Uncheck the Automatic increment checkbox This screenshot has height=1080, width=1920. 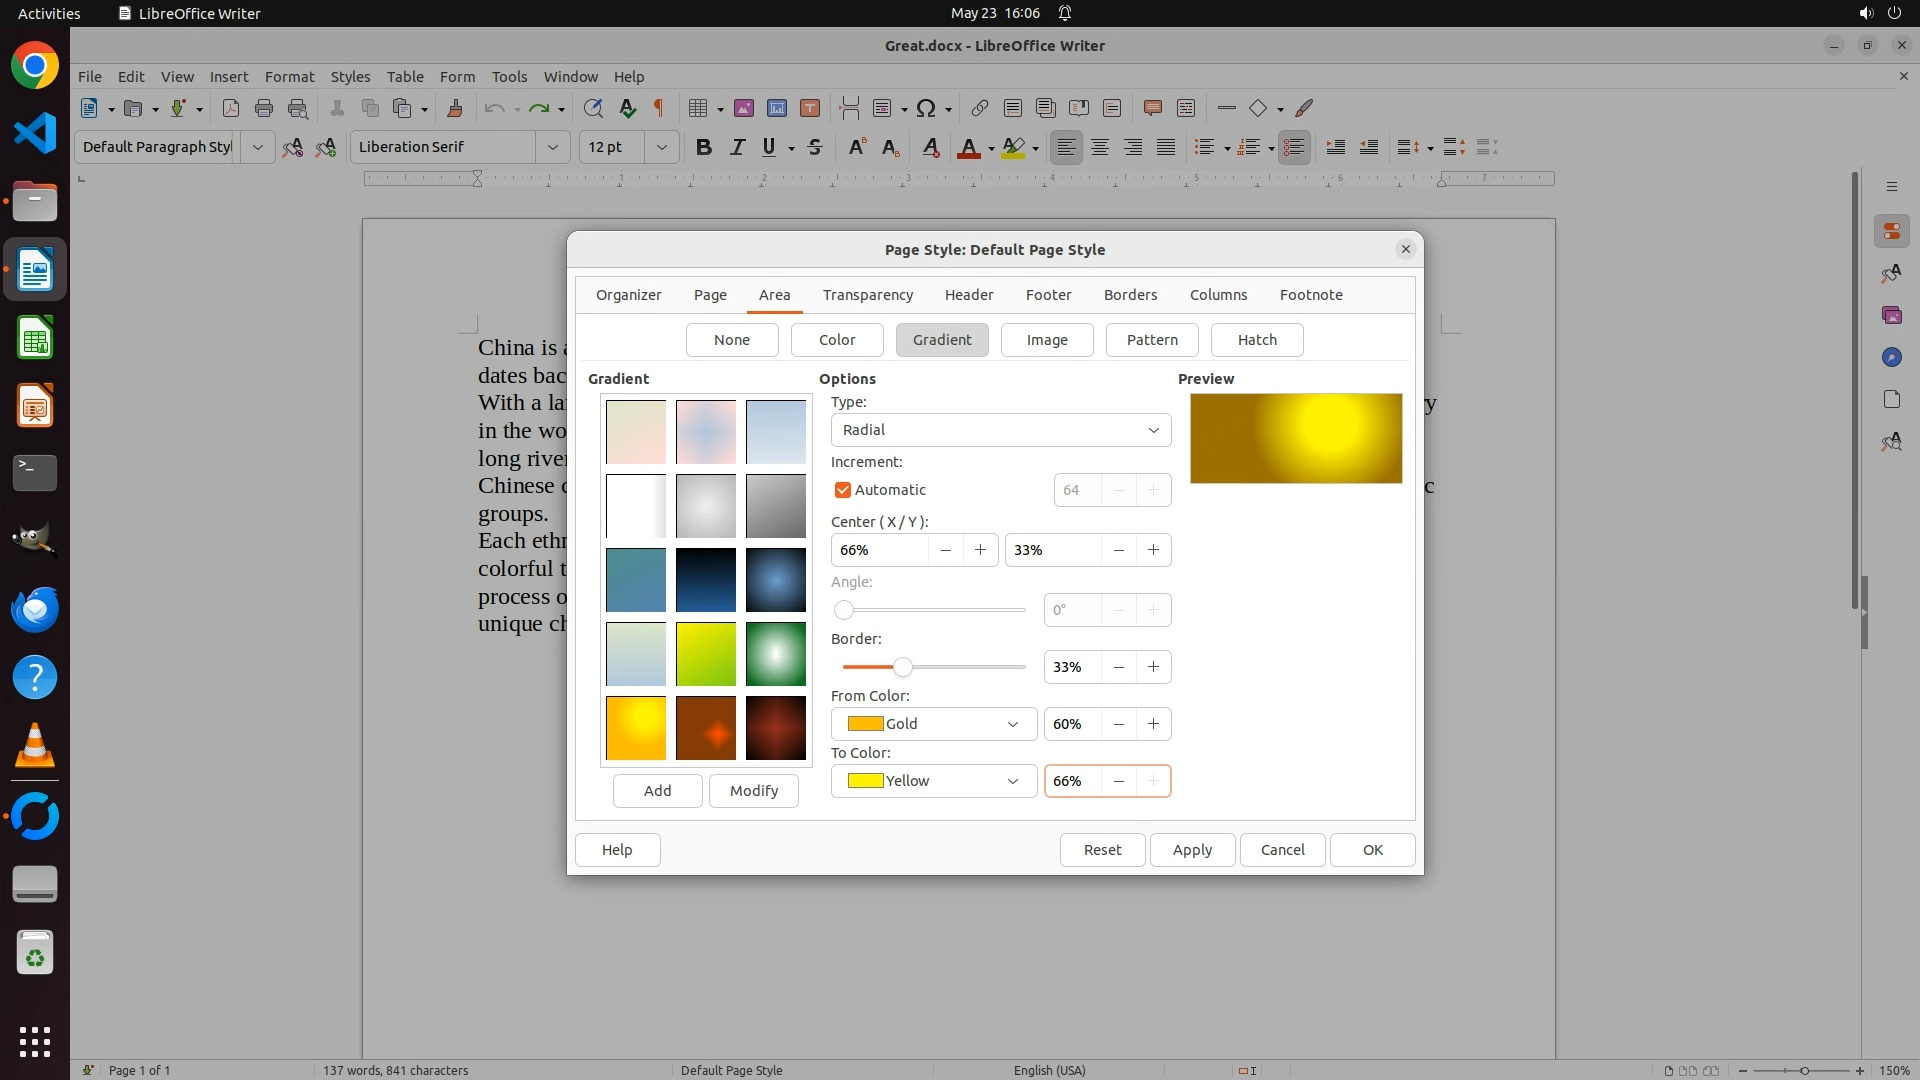843,490
